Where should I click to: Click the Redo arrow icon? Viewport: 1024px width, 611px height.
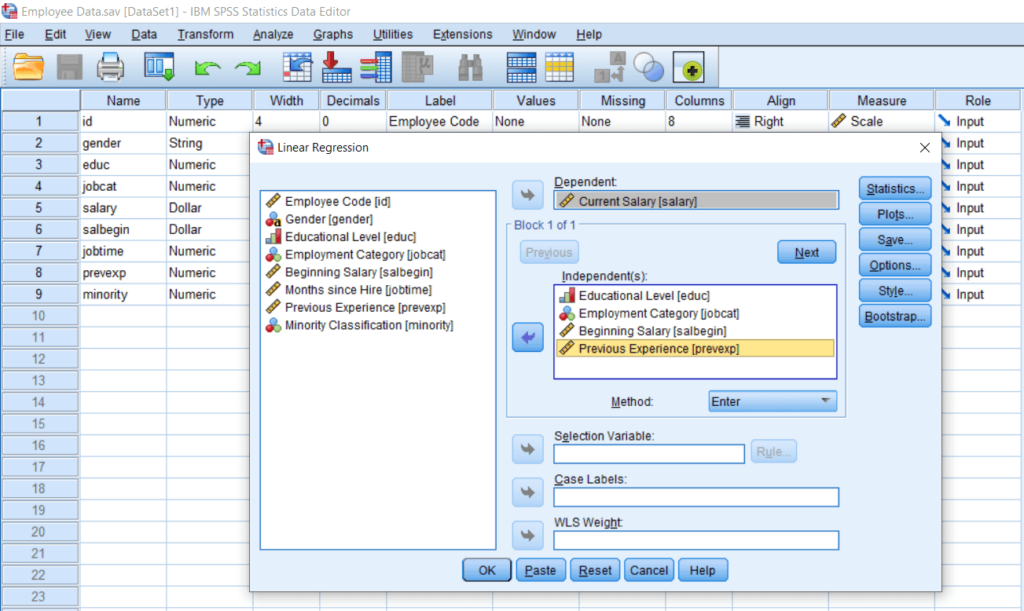coord(245,67)
